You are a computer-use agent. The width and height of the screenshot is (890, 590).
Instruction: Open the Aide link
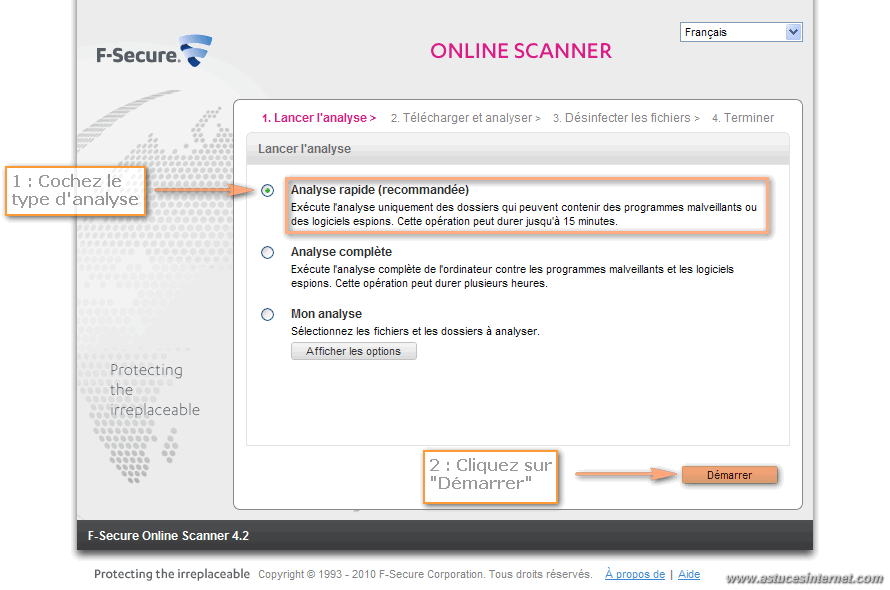(x=689, y=574)
